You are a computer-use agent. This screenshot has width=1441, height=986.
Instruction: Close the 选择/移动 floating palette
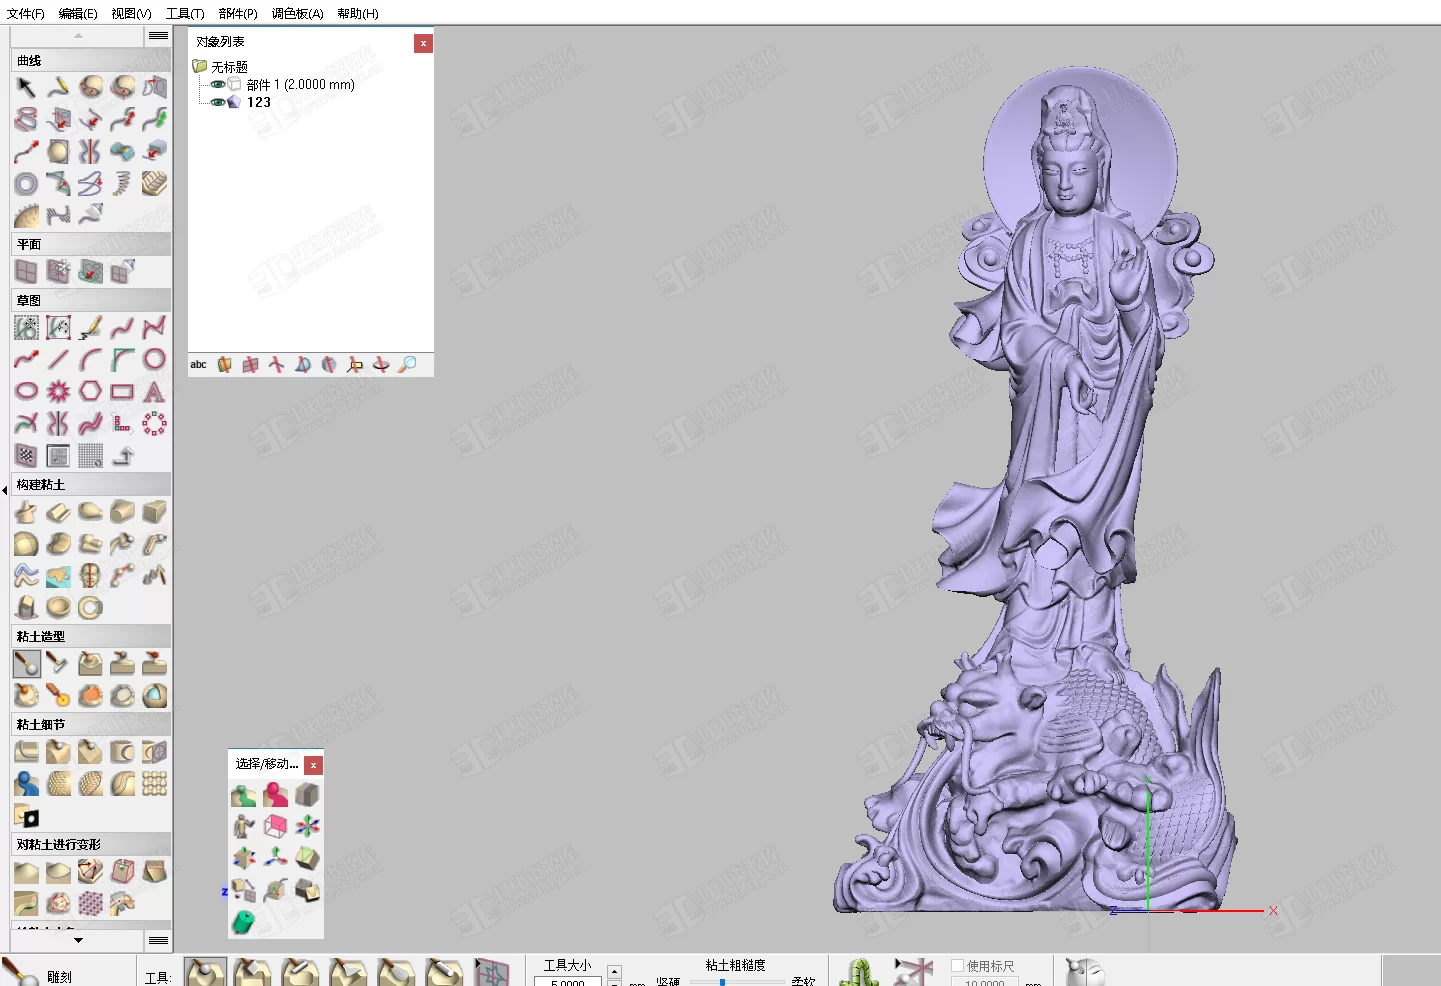pyautogui.click(x=314, y=765)
